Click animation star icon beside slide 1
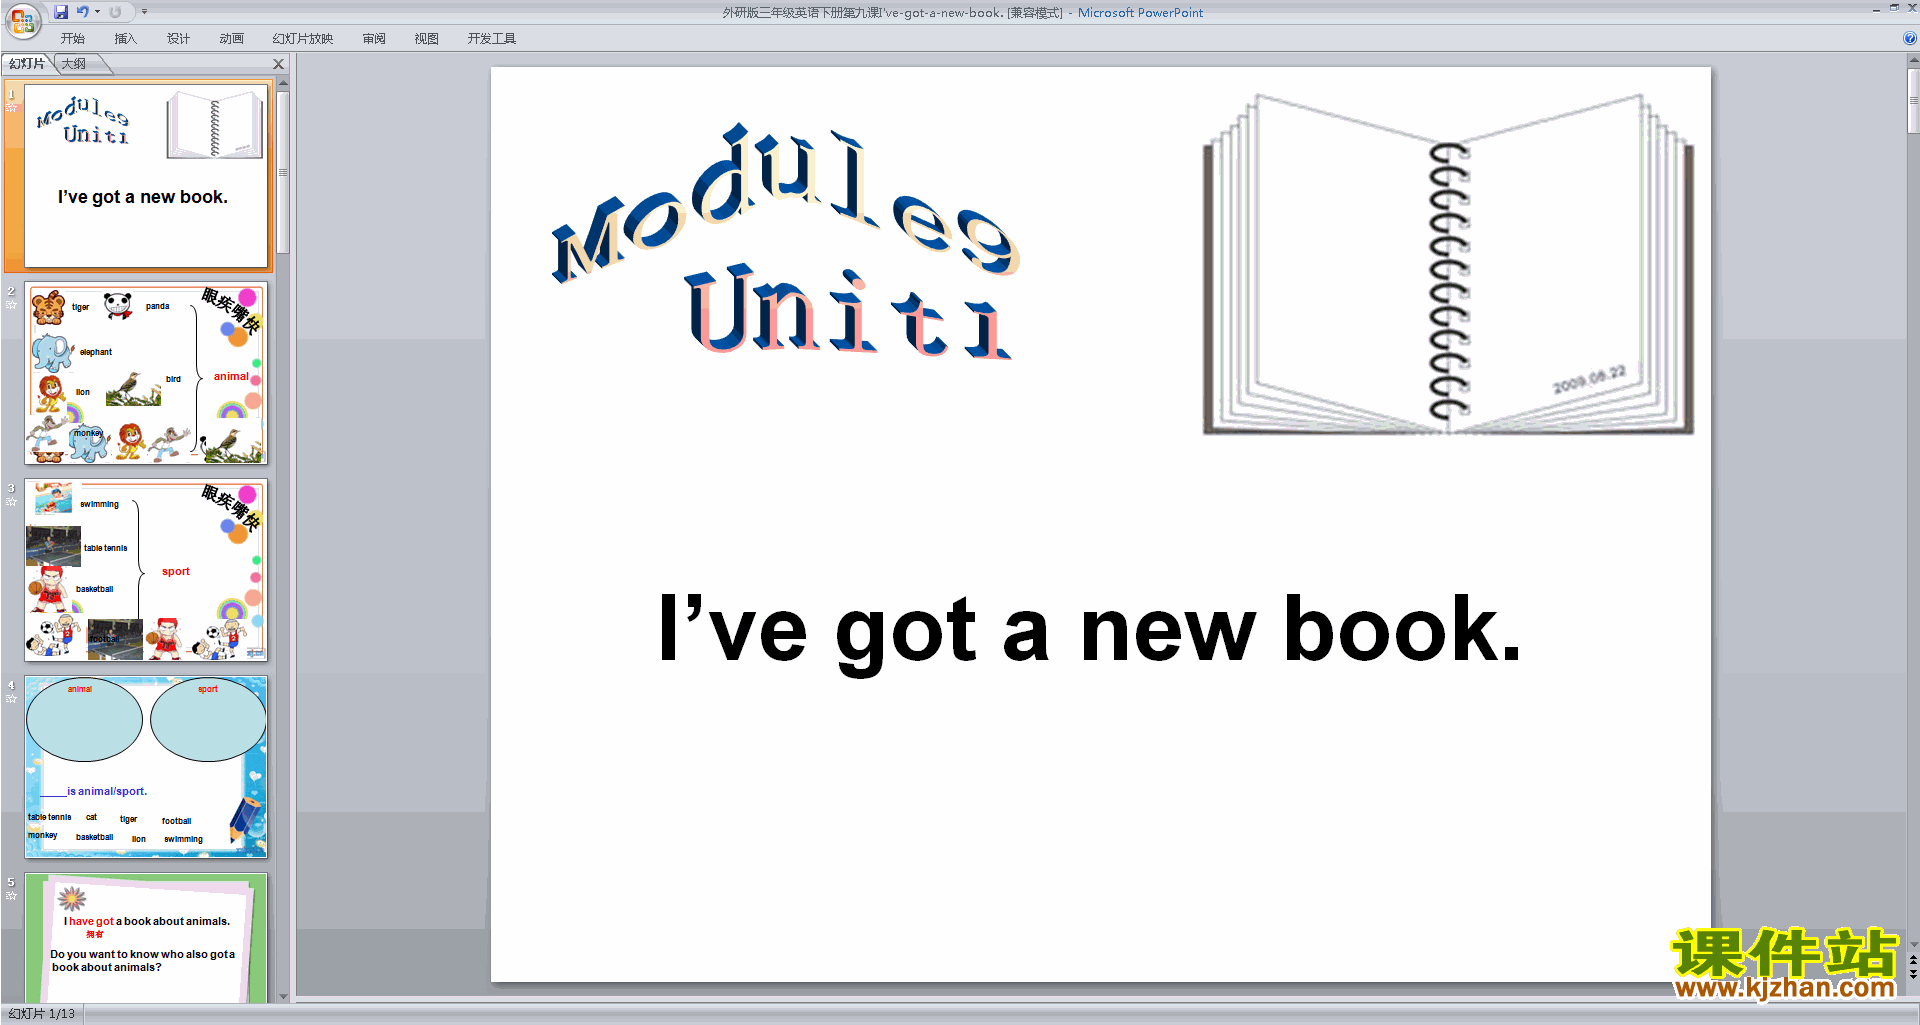Image resolution: width=1920 pixels, height=1025 pixels. (x=11, y=107)
